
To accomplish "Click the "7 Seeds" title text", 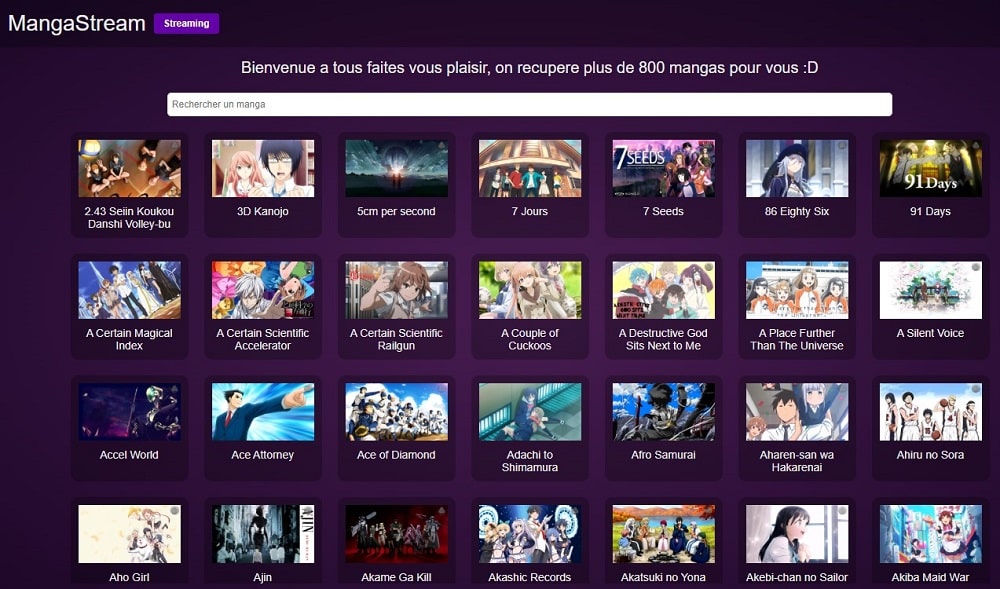I will [663, 212].
